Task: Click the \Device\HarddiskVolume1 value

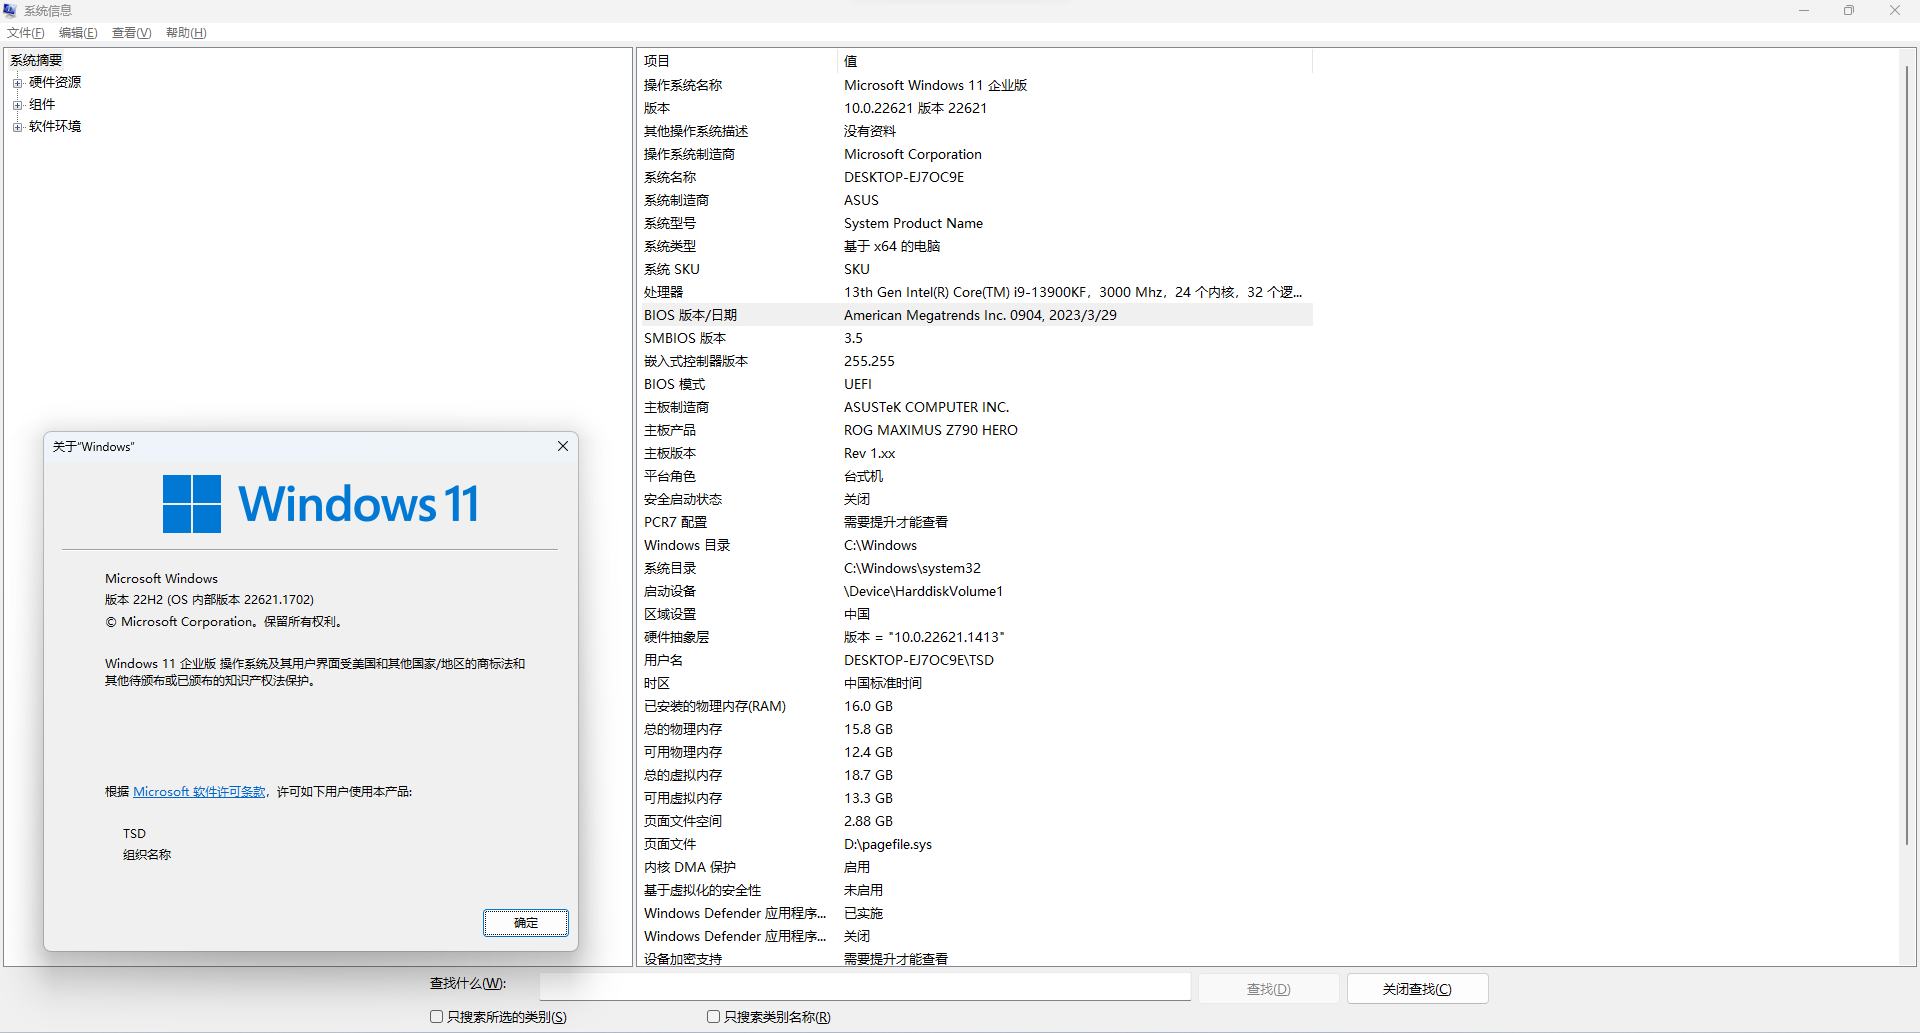Action: pyautogui.click(x=923, y=591)
